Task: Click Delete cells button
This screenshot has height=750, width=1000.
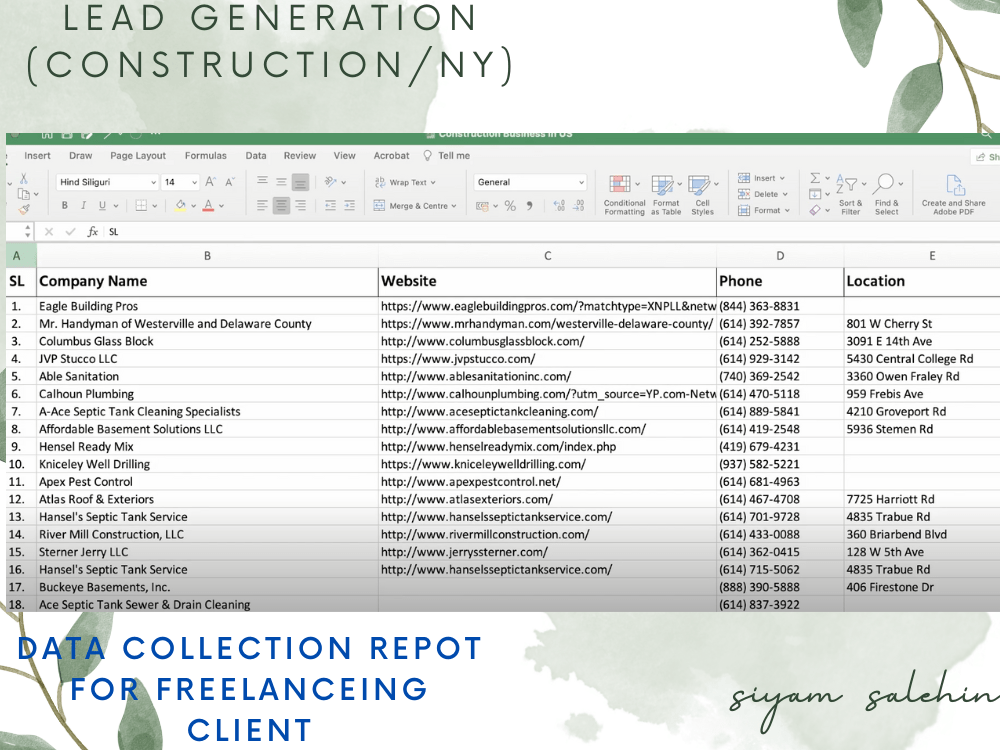Action: tap(763, 194)
